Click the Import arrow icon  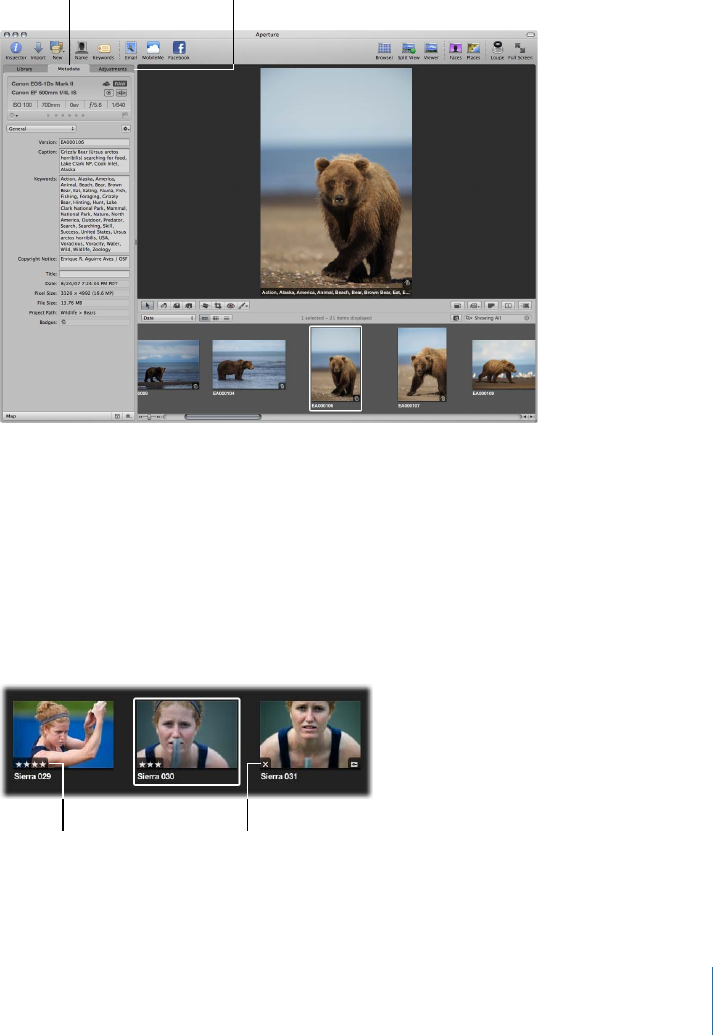click(38, 48)
